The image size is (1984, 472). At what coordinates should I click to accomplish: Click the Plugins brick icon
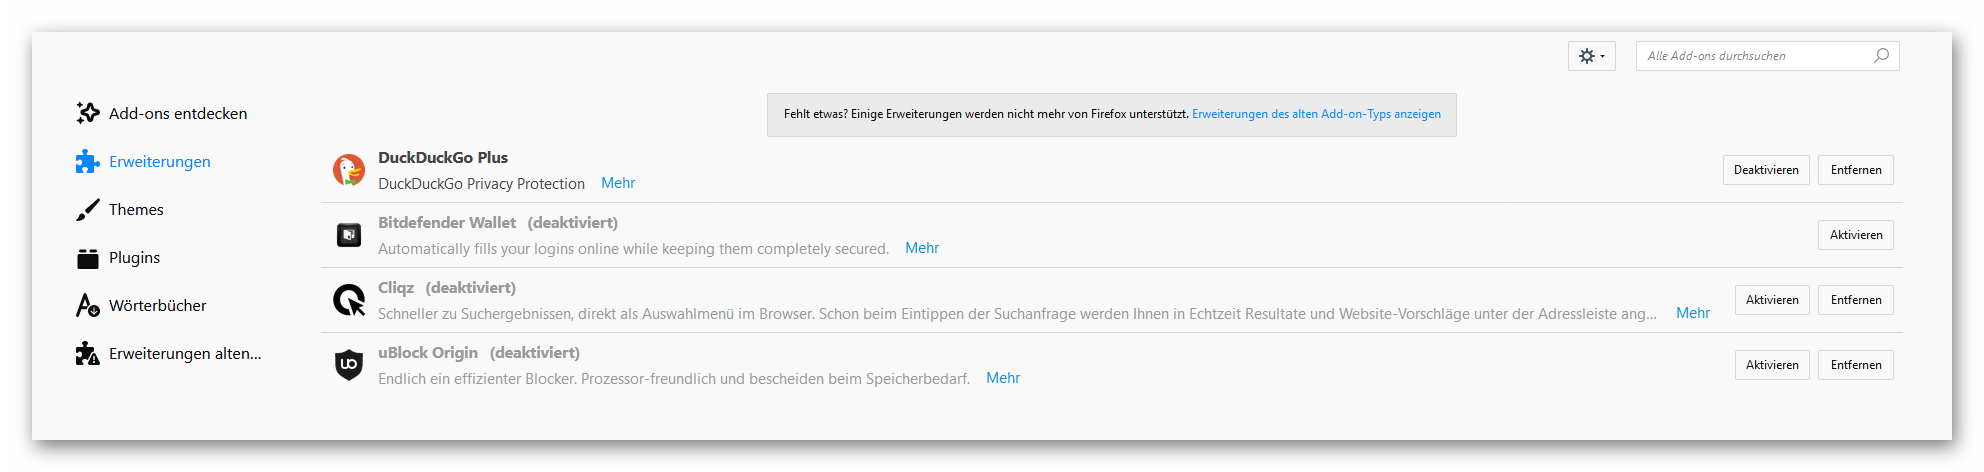point(88,258)
